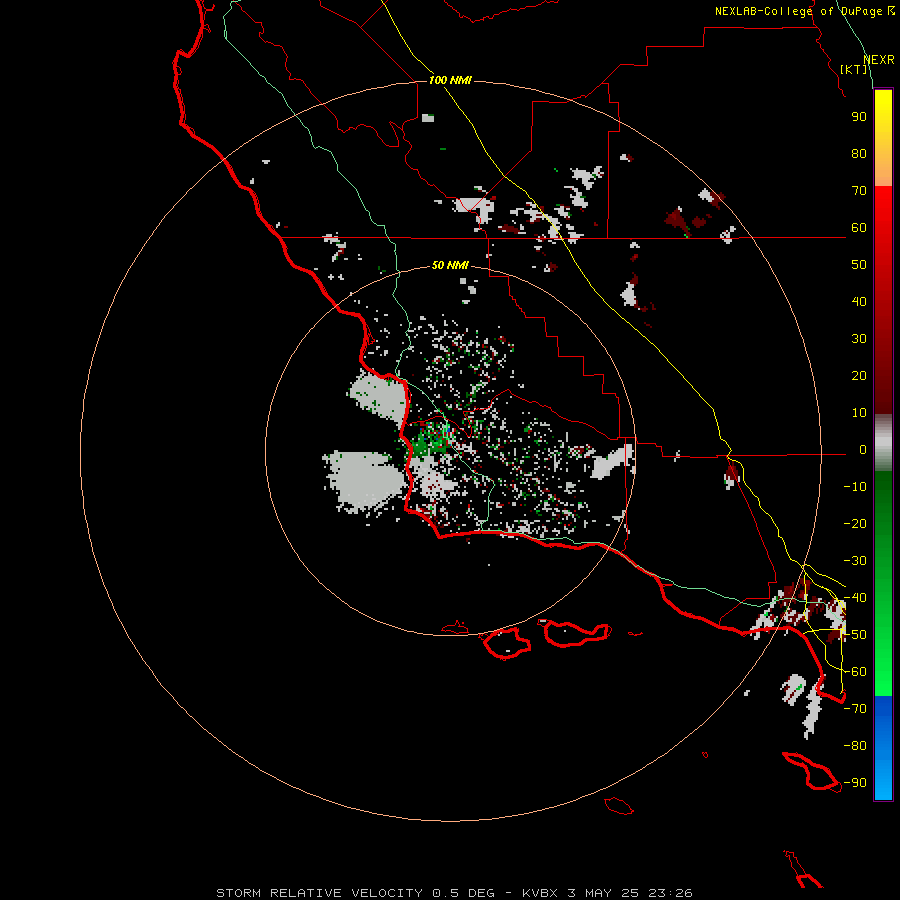Click the gray zero-velocity segment of the color bar

(x=883, y=443)
